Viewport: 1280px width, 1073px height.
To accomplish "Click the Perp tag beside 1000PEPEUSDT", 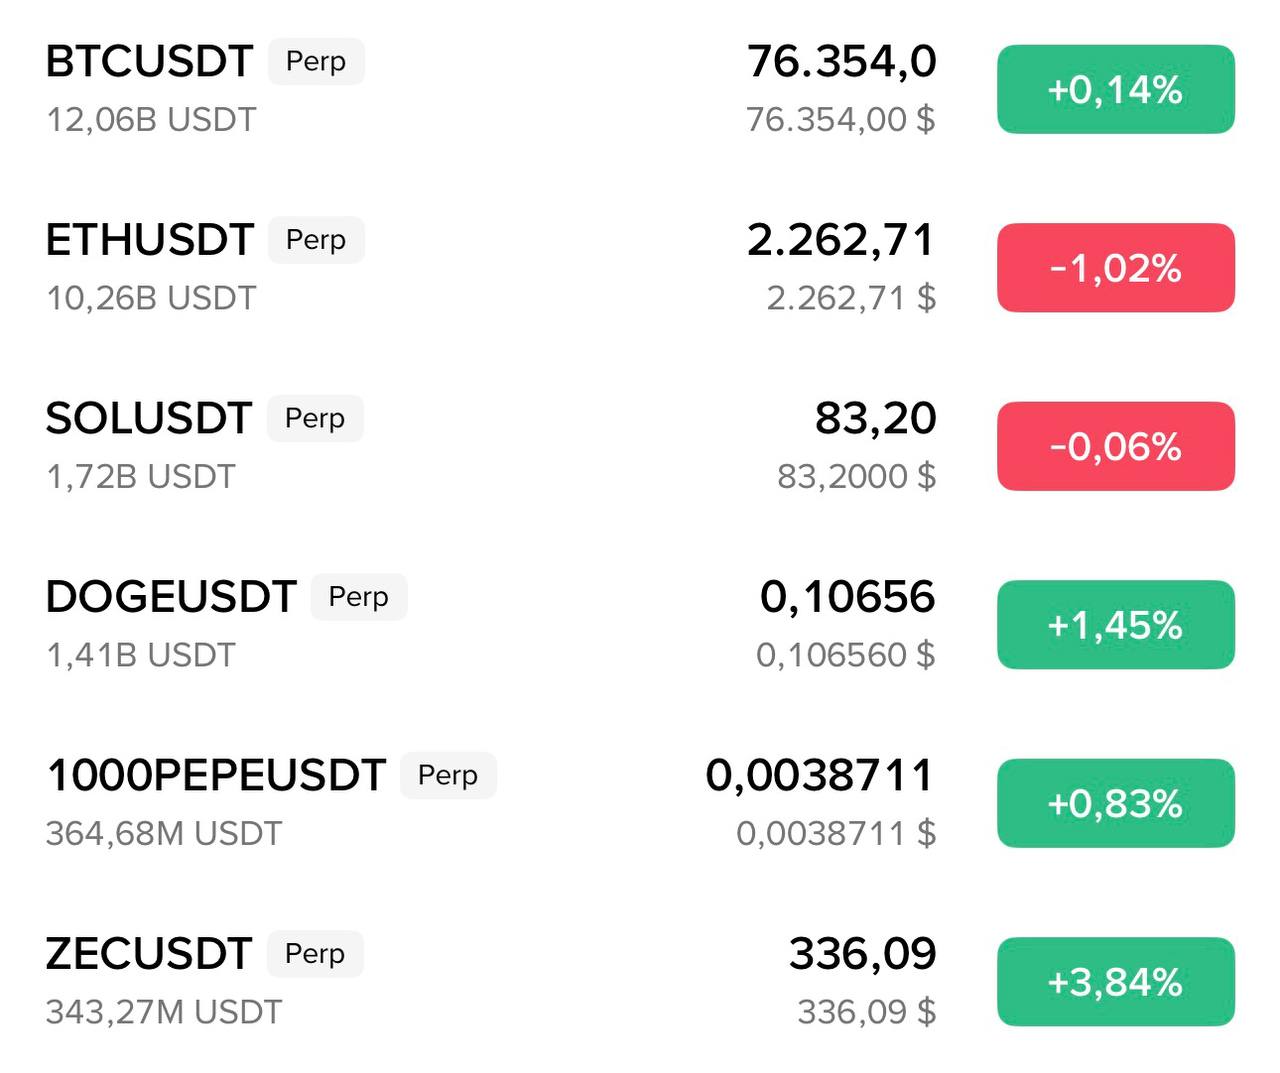I will (x=448, y=775).
